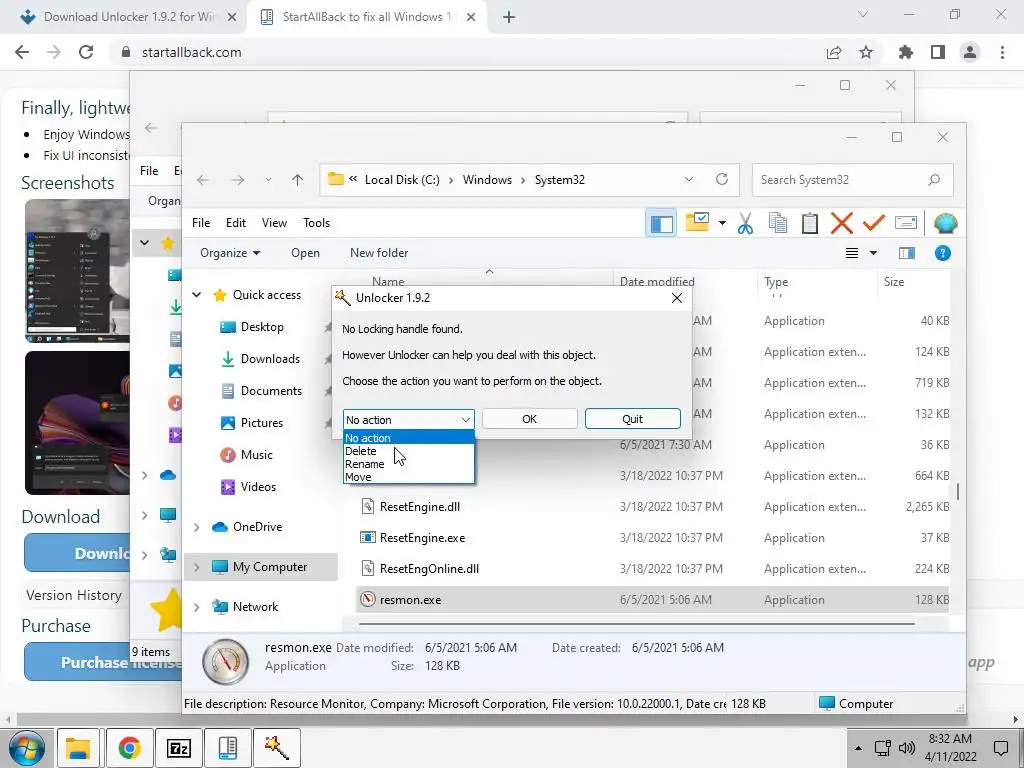Click the orange checkmark Properties icon
The image size is (1024, 768).
[873, 223]
